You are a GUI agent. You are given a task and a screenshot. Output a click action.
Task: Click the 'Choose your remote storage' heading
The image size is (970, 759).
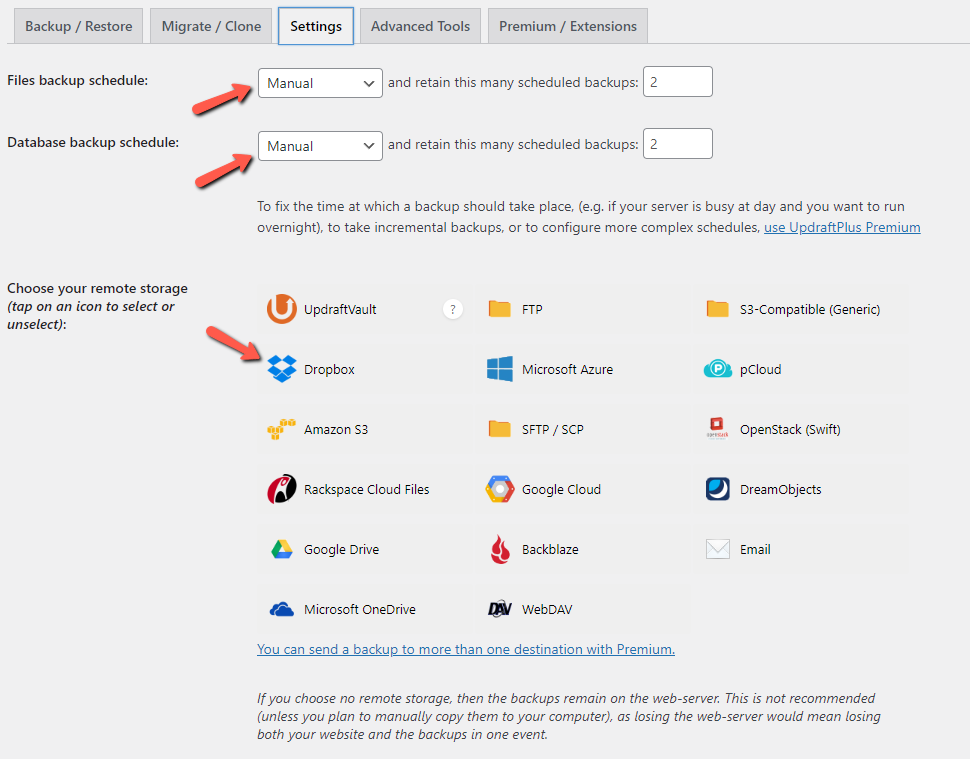97,288
